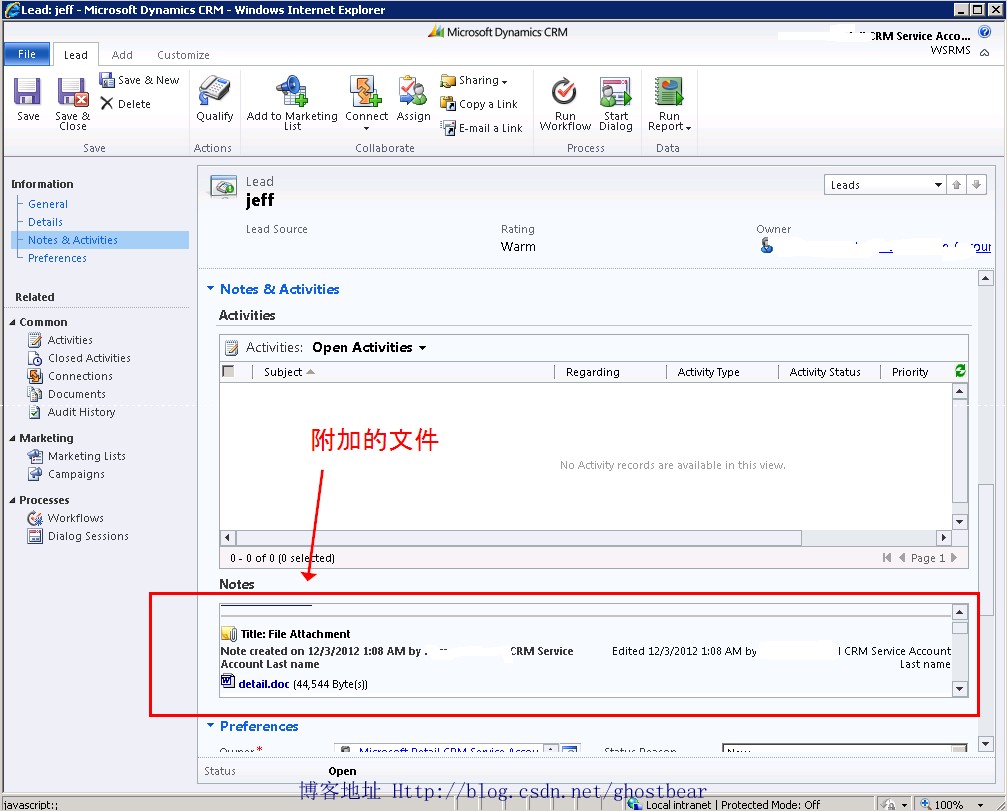Go to previous record arrow
Viewport: 1007px width, 811px height.
click(956, 185)
